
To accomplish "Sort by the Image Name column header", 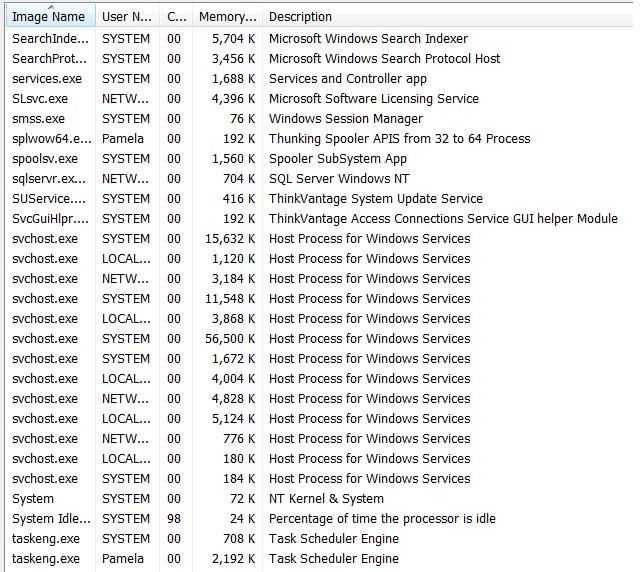I will tap(48, 17).
